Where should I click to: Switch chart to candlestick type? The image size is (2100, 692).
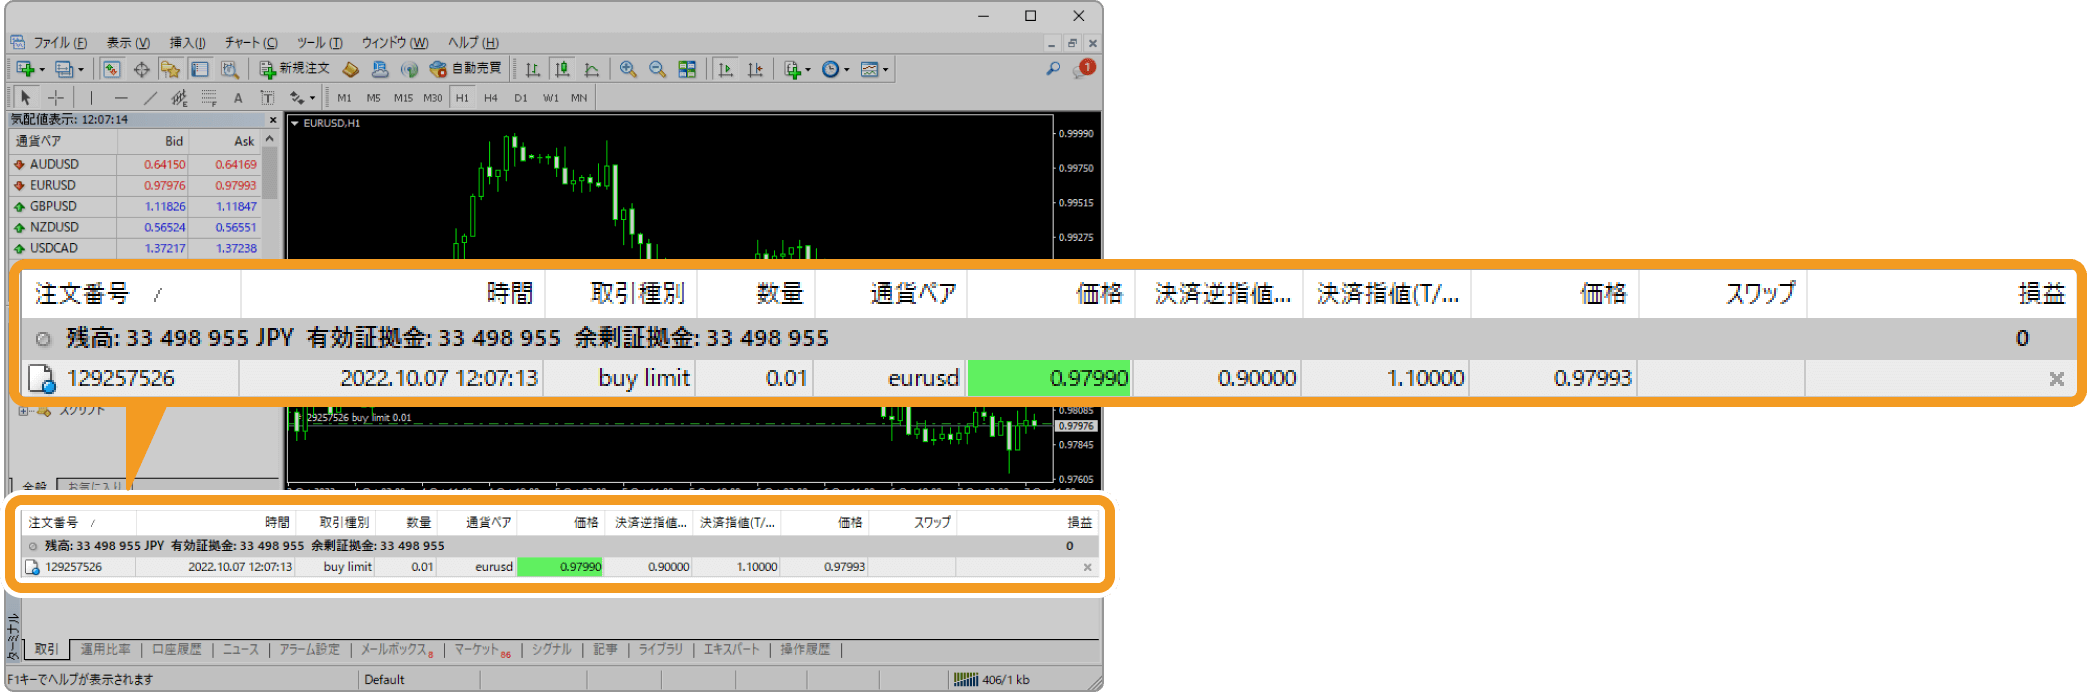click(562, 69)
